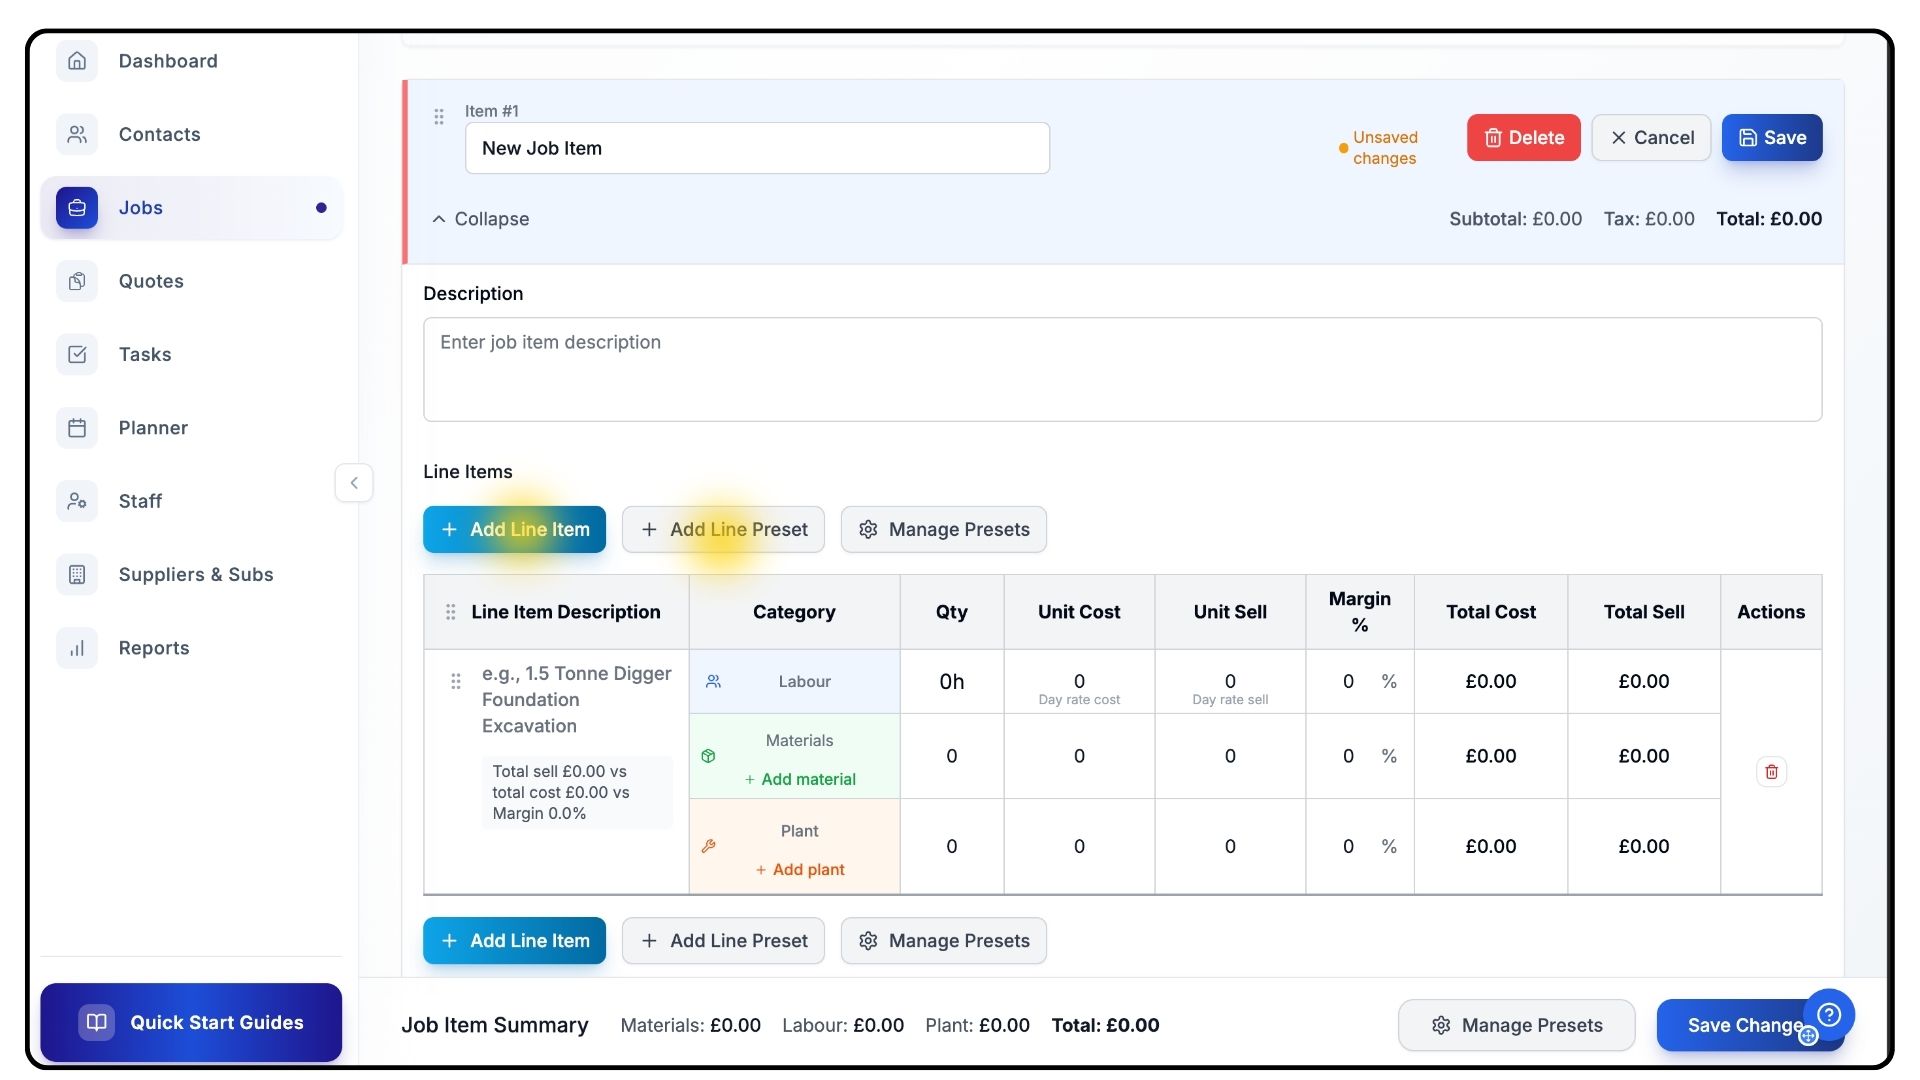The width and height of the screenshot is (1920, 1080).
Task: Click the top blue Add Line Item button
Action: (514, 530)
